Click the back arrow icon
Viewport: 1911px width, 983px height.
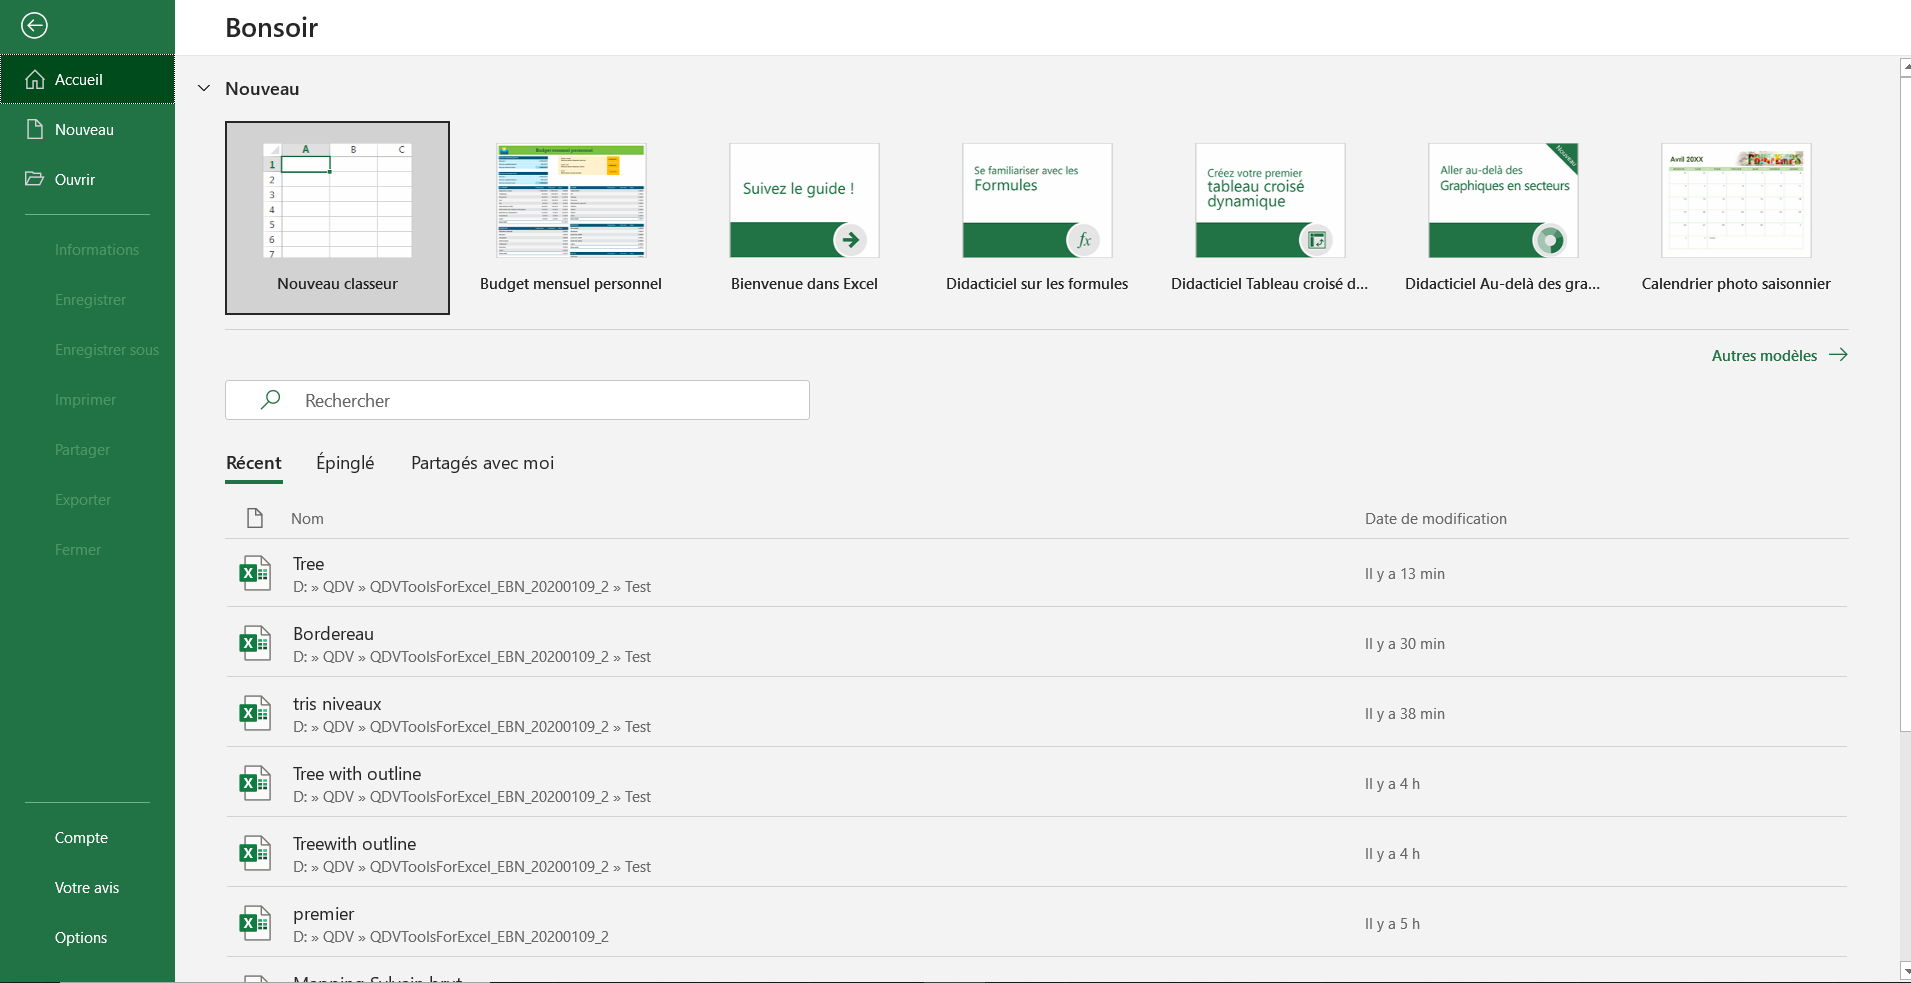coord(34,25)
